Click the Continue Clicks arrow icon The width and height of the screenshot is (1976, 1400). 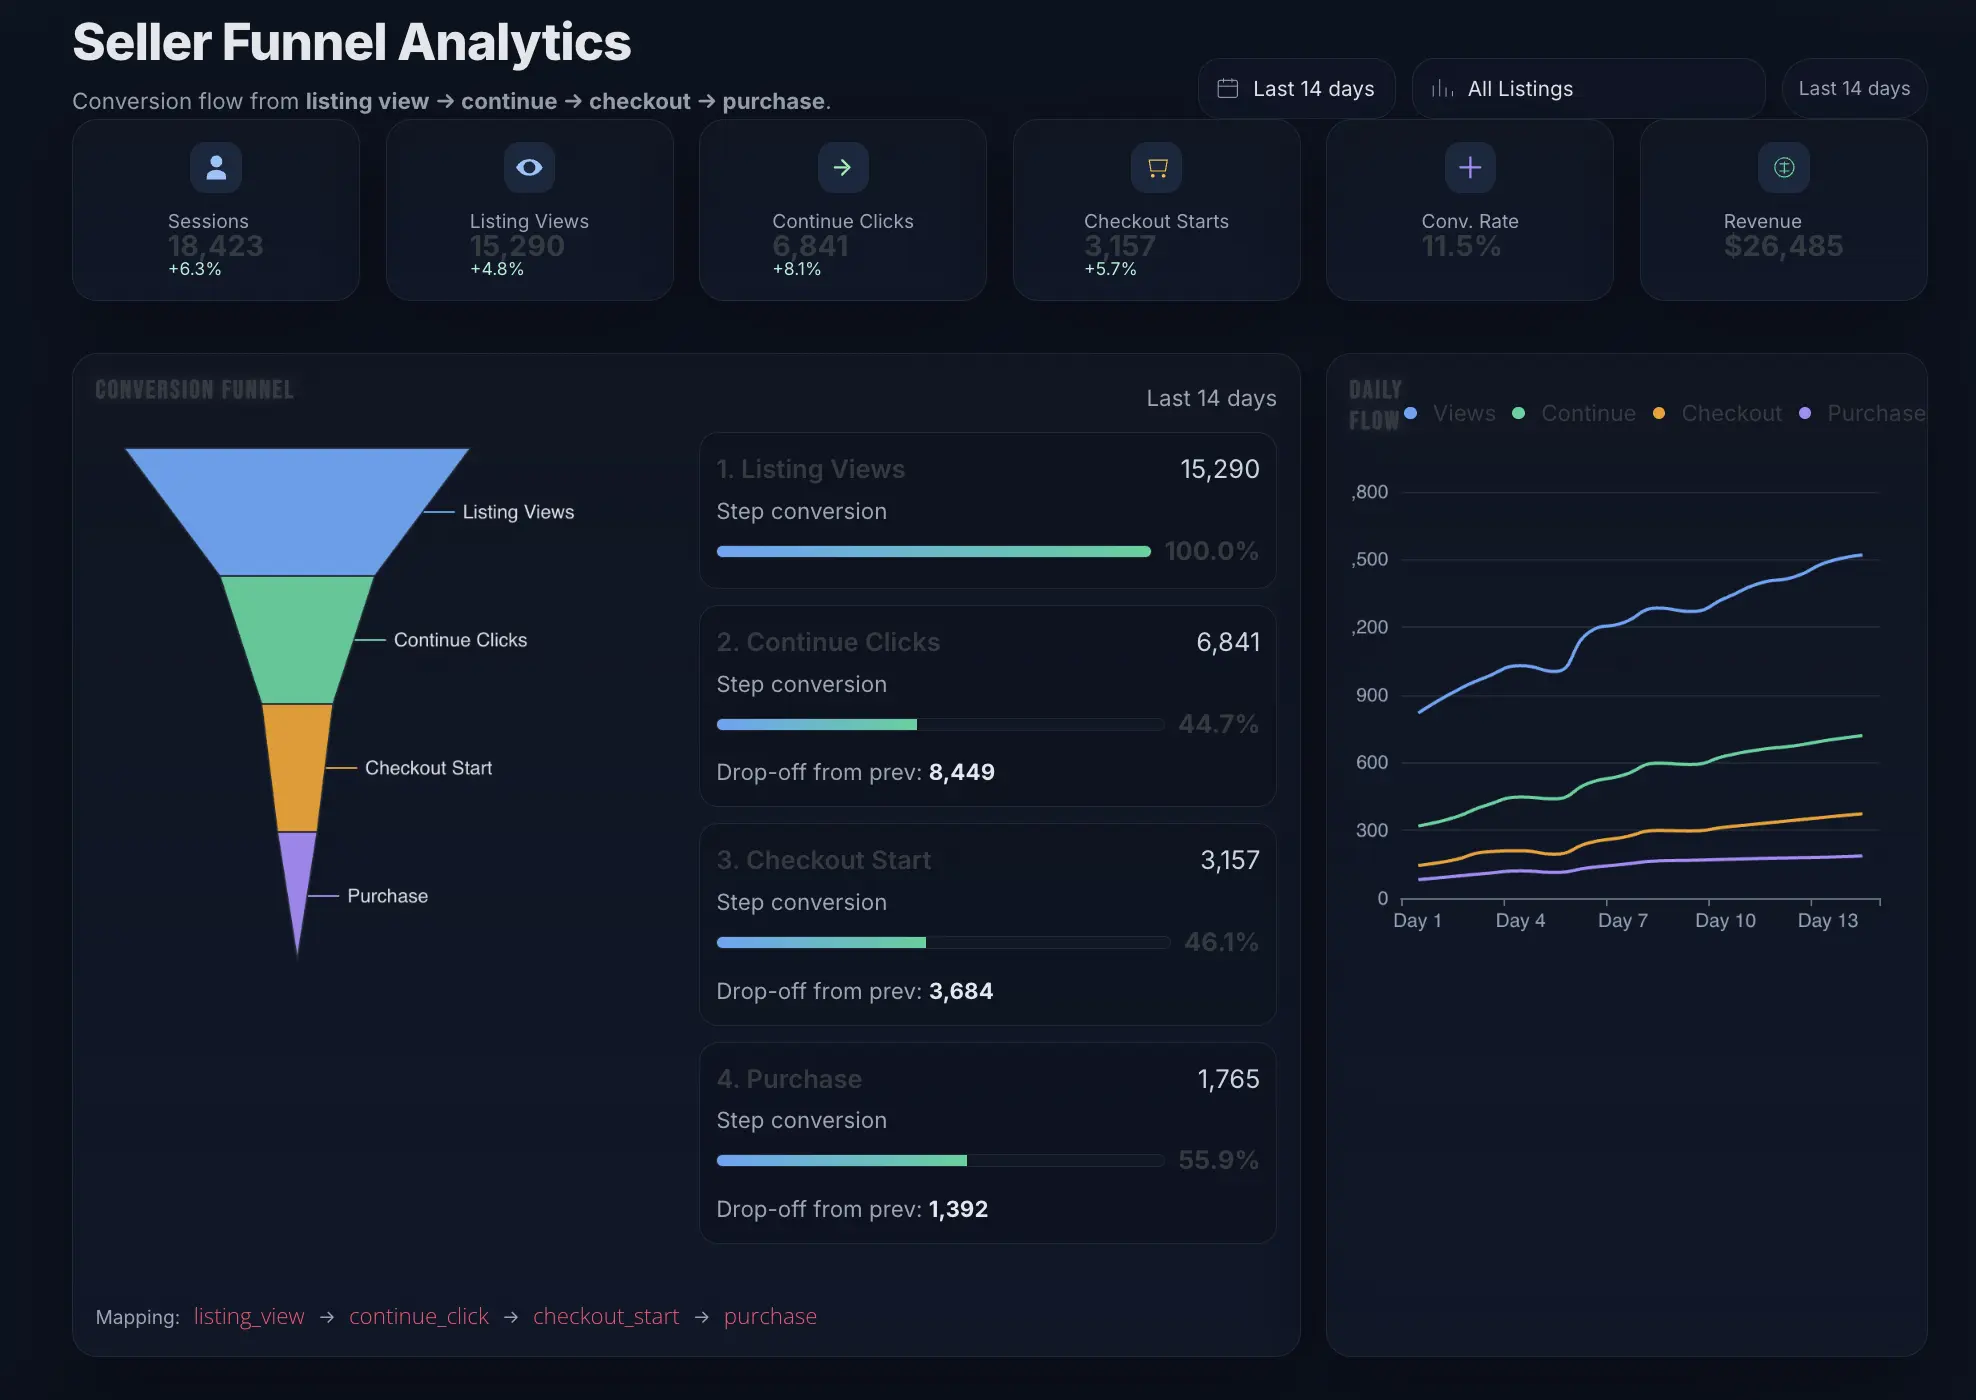(x=842, y=167)
